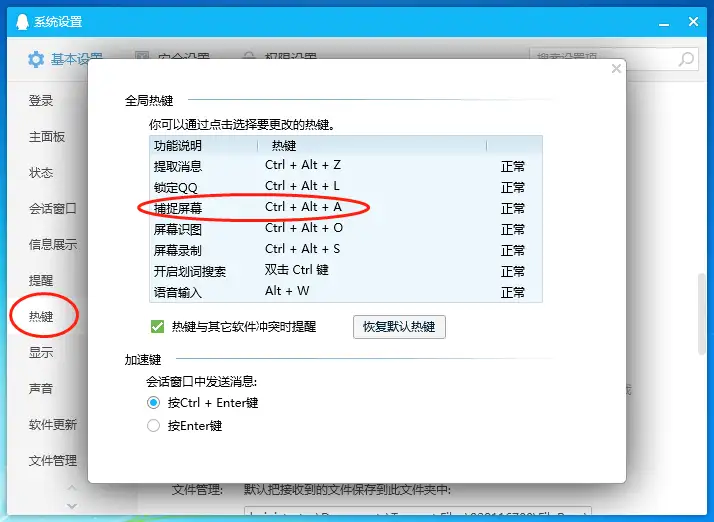Choose the 按Ctrl + Enter键 radio option
This screenshot has width=714, height=522.
153,403
